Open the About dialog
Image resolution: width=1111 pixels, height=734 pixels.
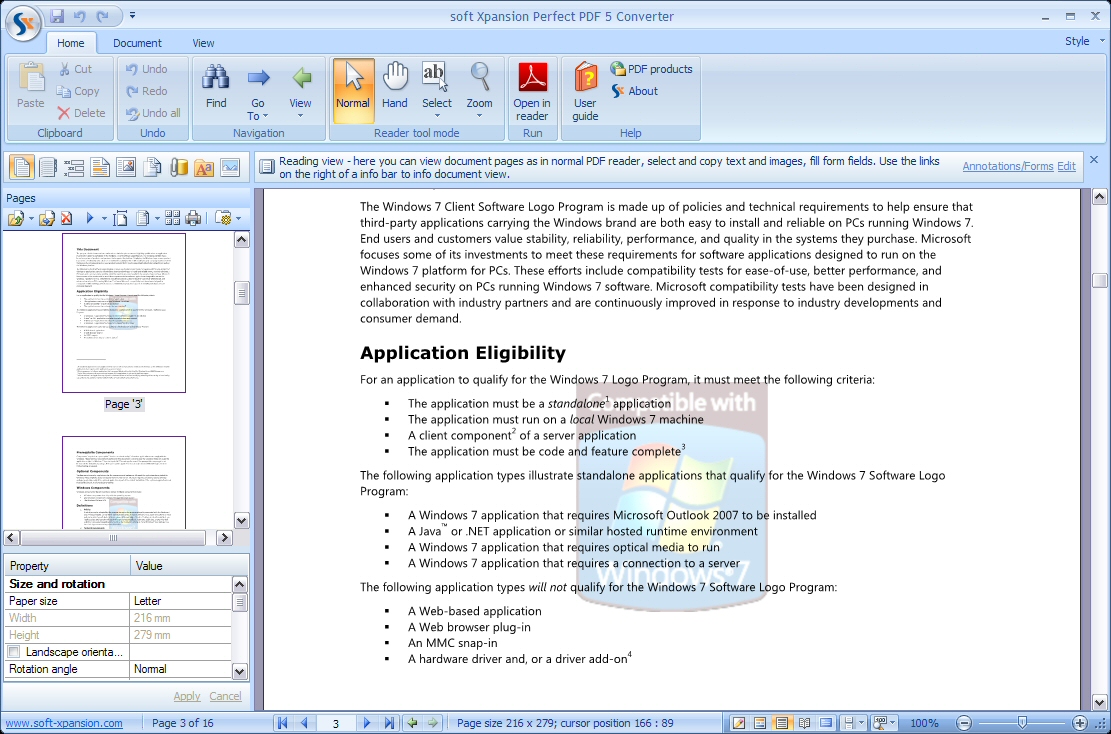pyautogui.click(x=635, y=91)
